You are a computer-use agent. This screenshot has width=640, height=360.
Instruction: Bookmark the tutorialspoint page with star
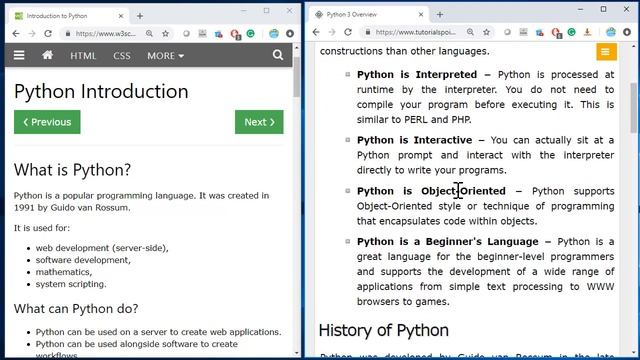click(x=486, y=32)
